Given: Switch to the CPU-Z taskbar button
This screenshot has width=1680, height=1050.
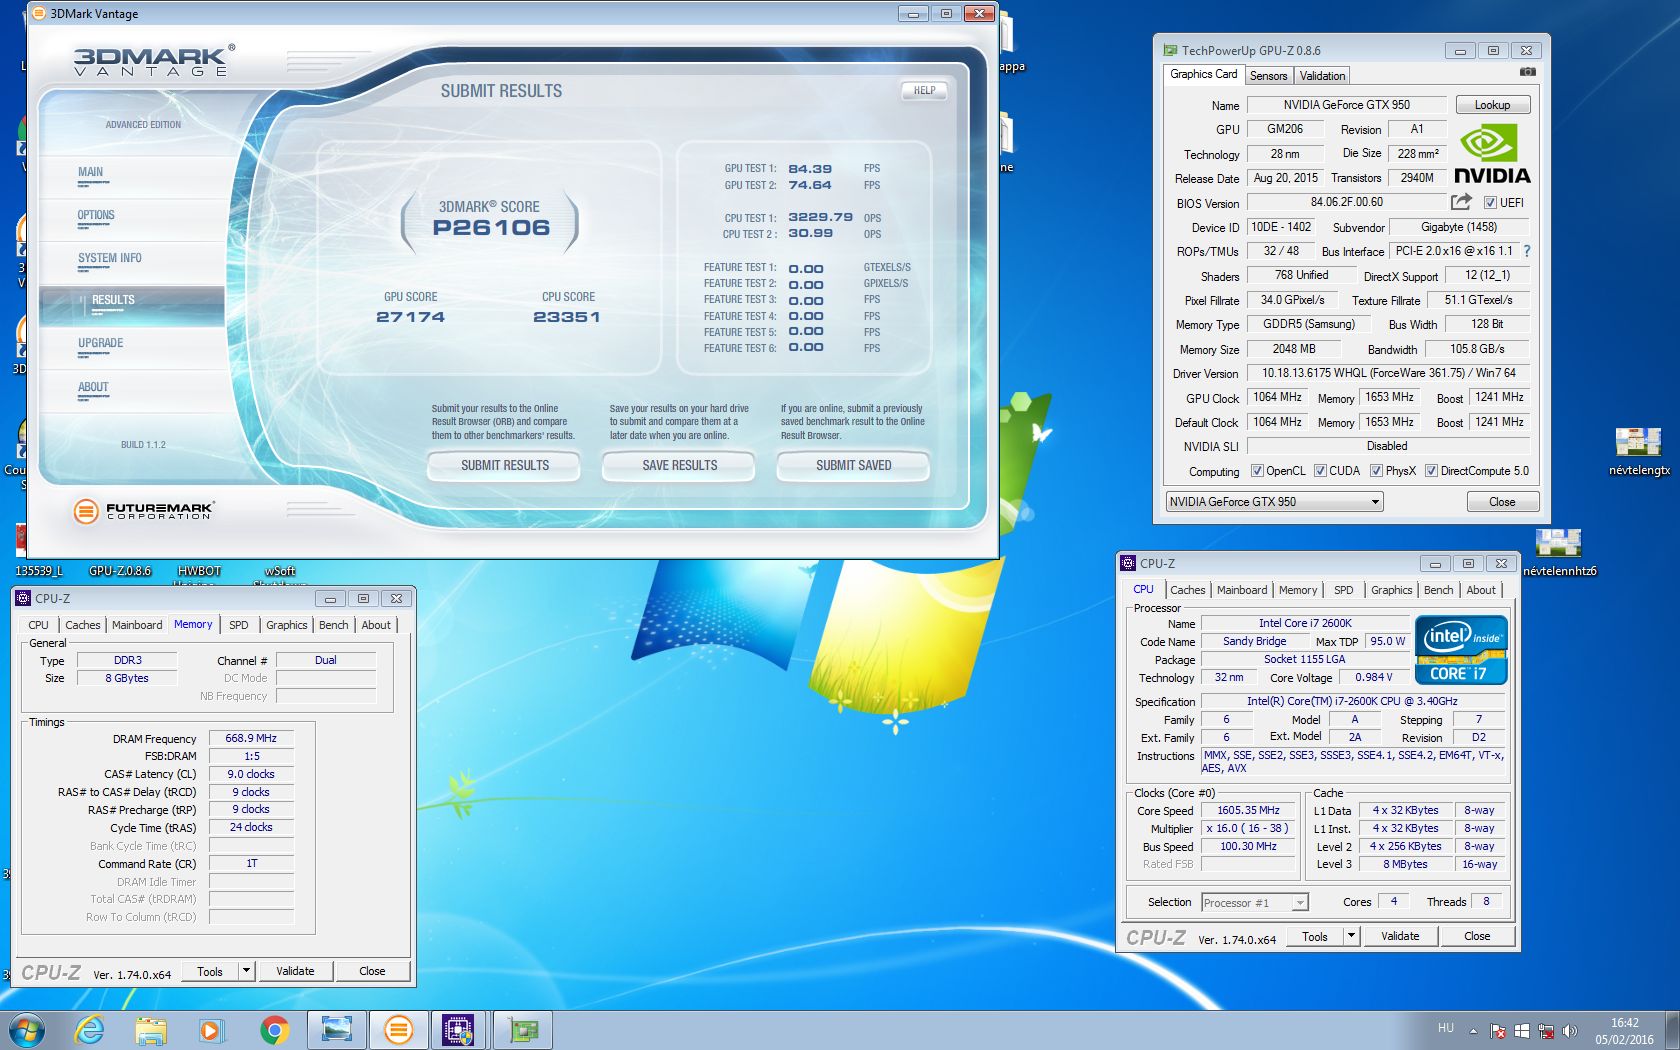Looking at the screenshot, I should [459, 1029].
